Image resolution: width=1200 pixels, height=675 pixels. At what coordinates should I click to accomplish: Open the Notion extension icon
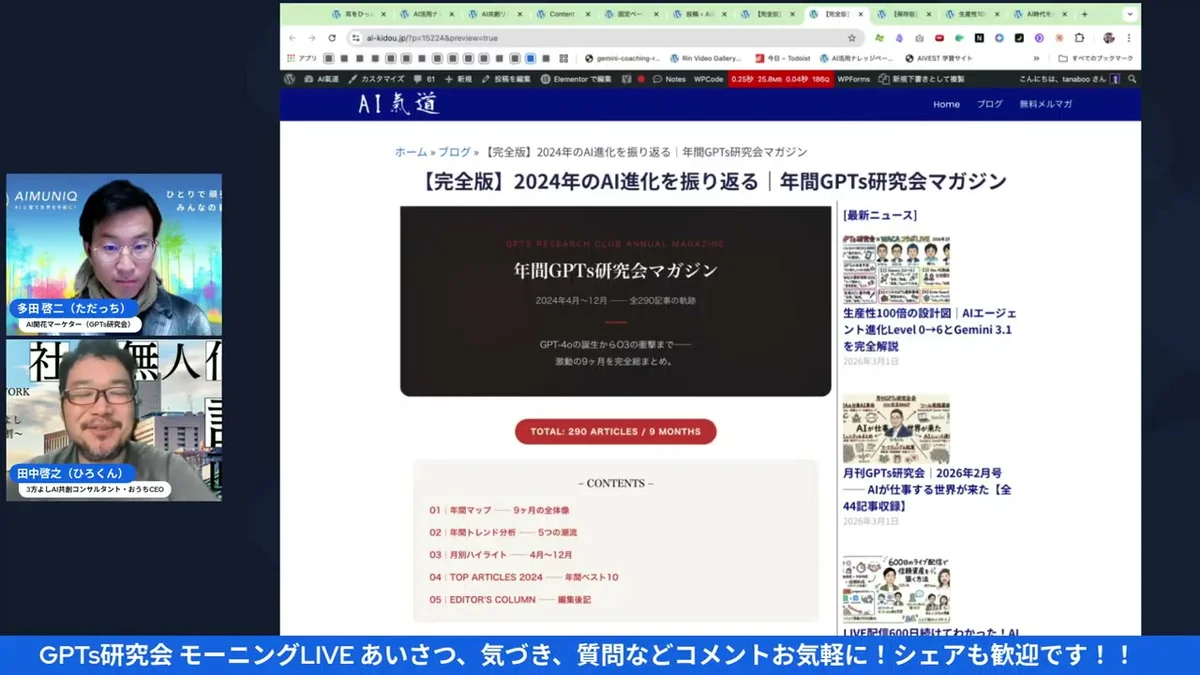[x=979, y=37]
